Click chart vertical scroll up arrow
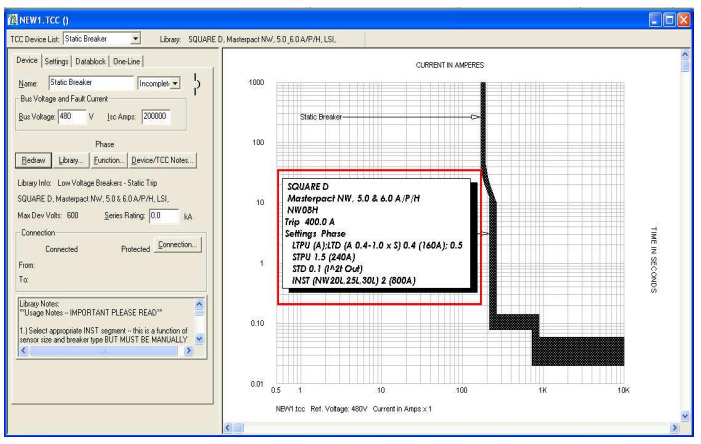The image size is (701, 444). coord(685,55)
